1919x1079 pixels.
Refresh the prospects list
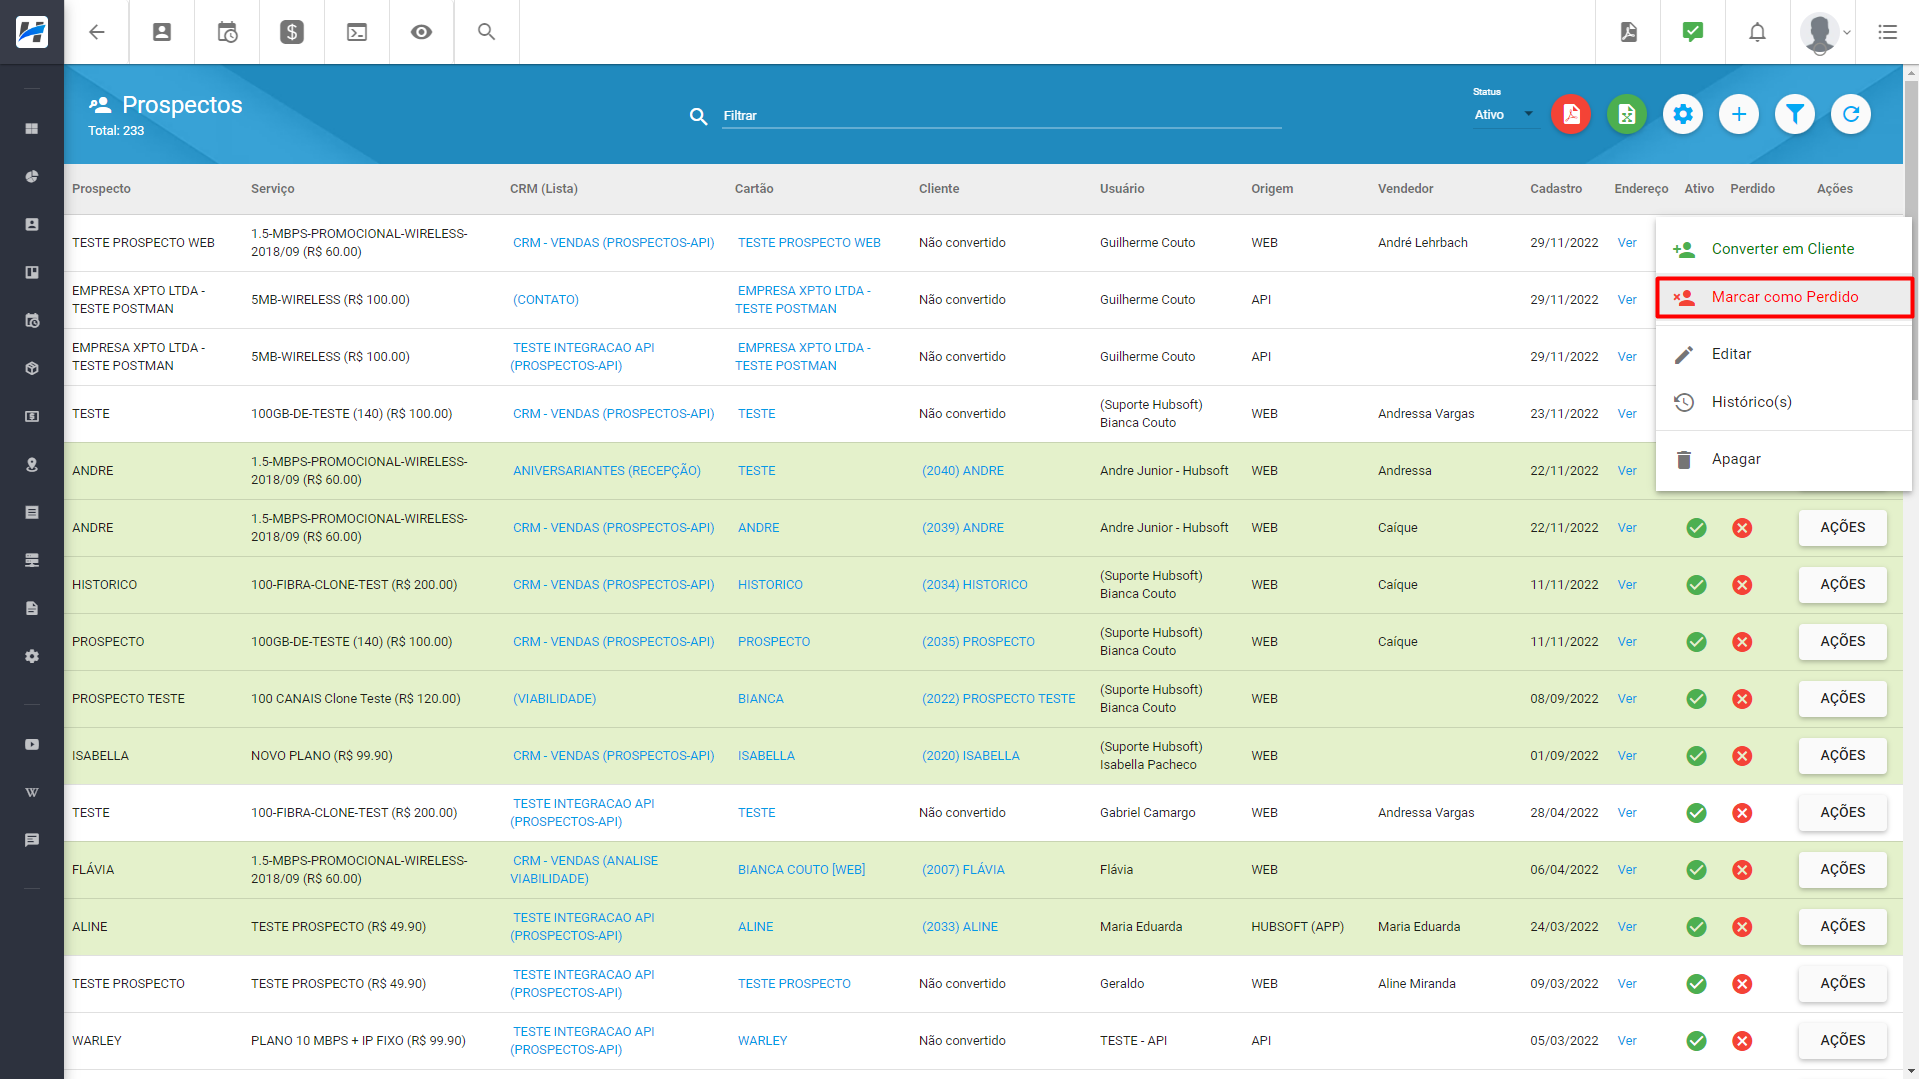(1851, 114)
